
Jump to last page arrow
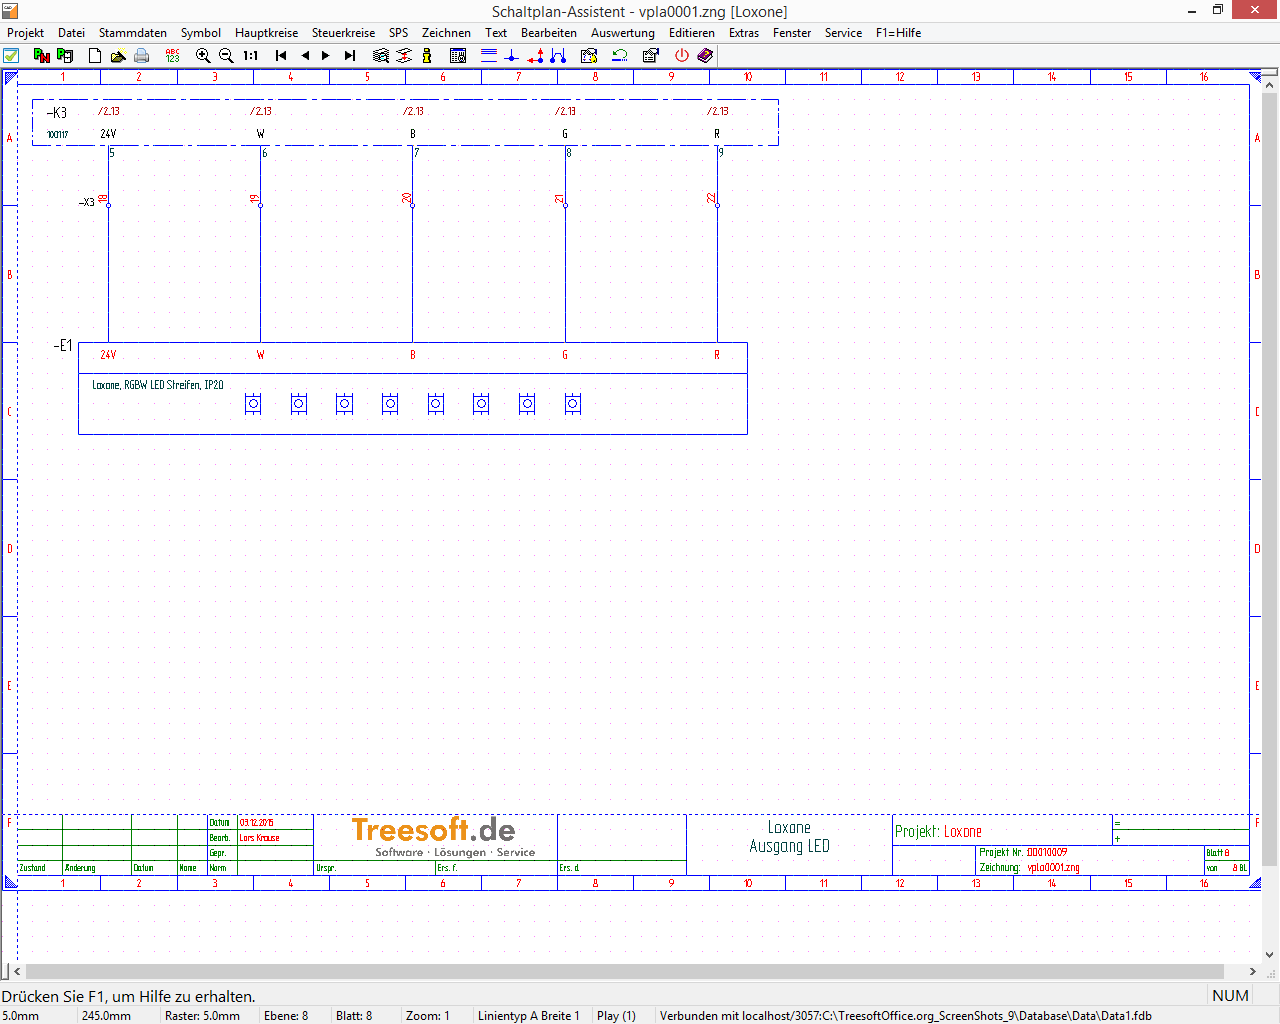[x=350, y=56]
